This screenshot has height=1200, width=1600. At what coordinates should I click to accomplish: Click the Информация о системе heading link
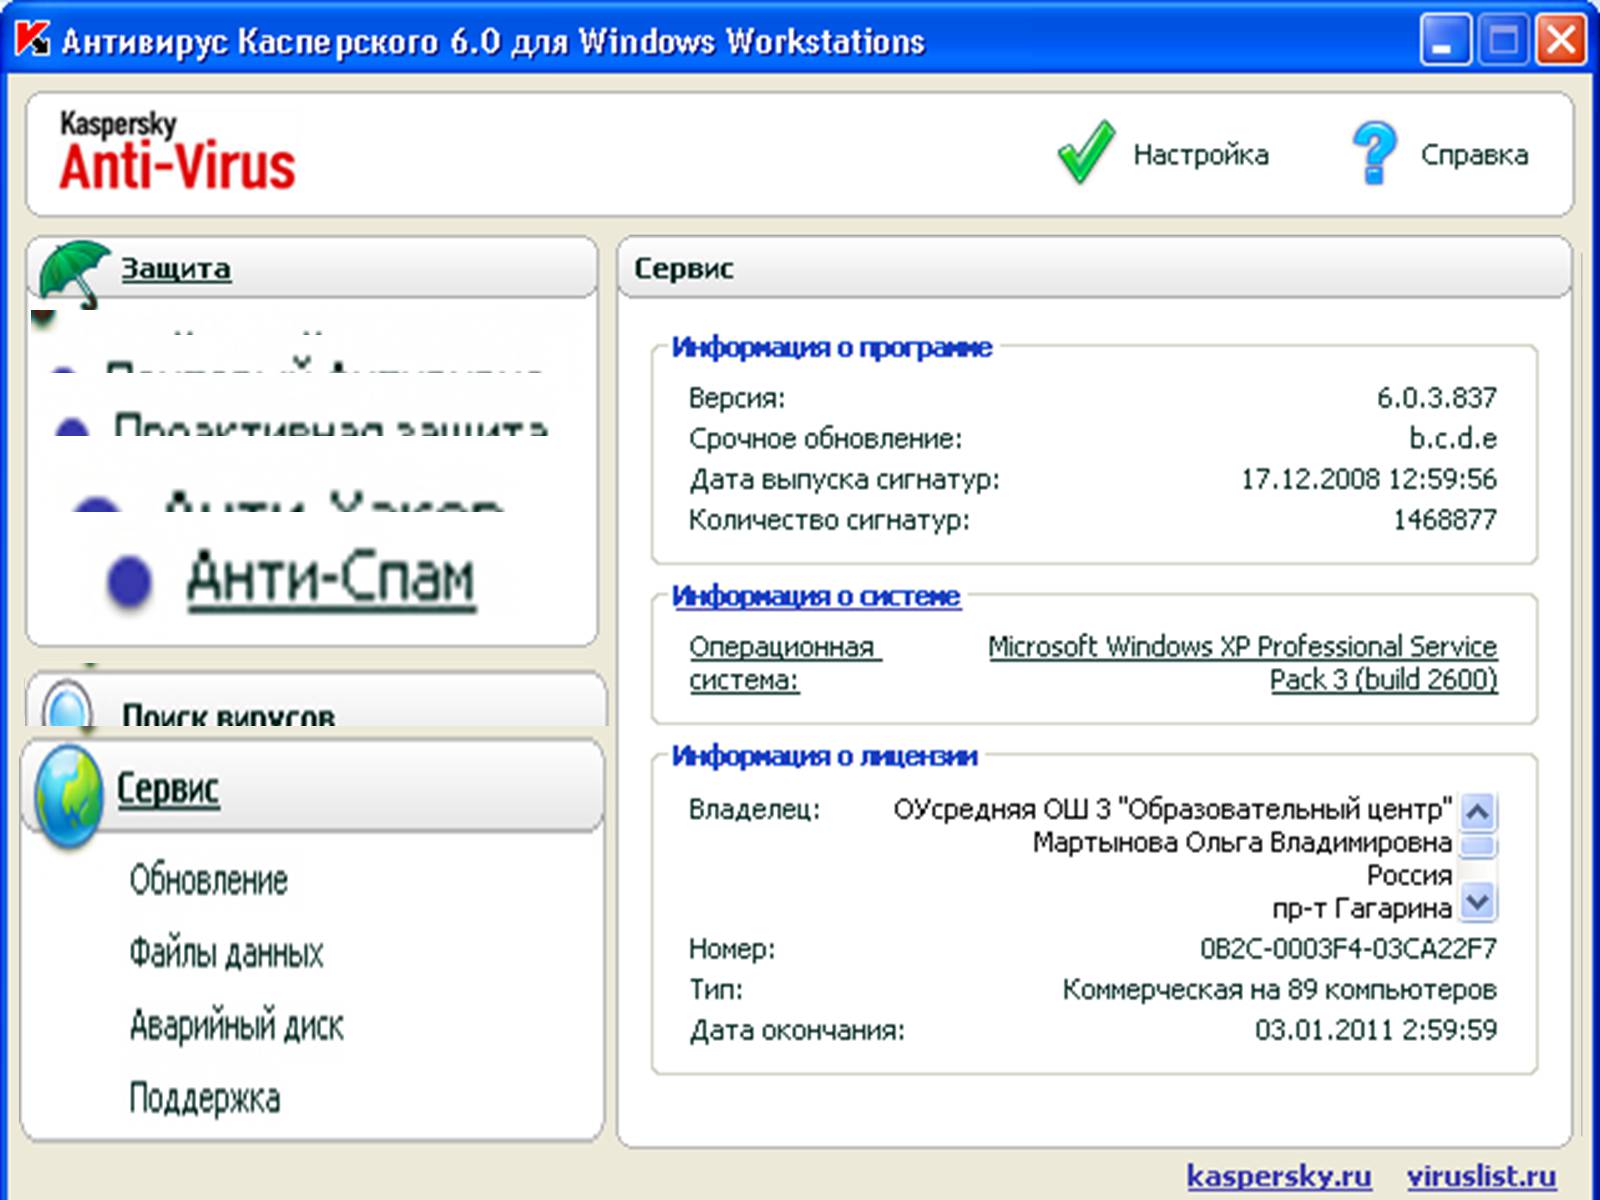[x=815, y=596]
